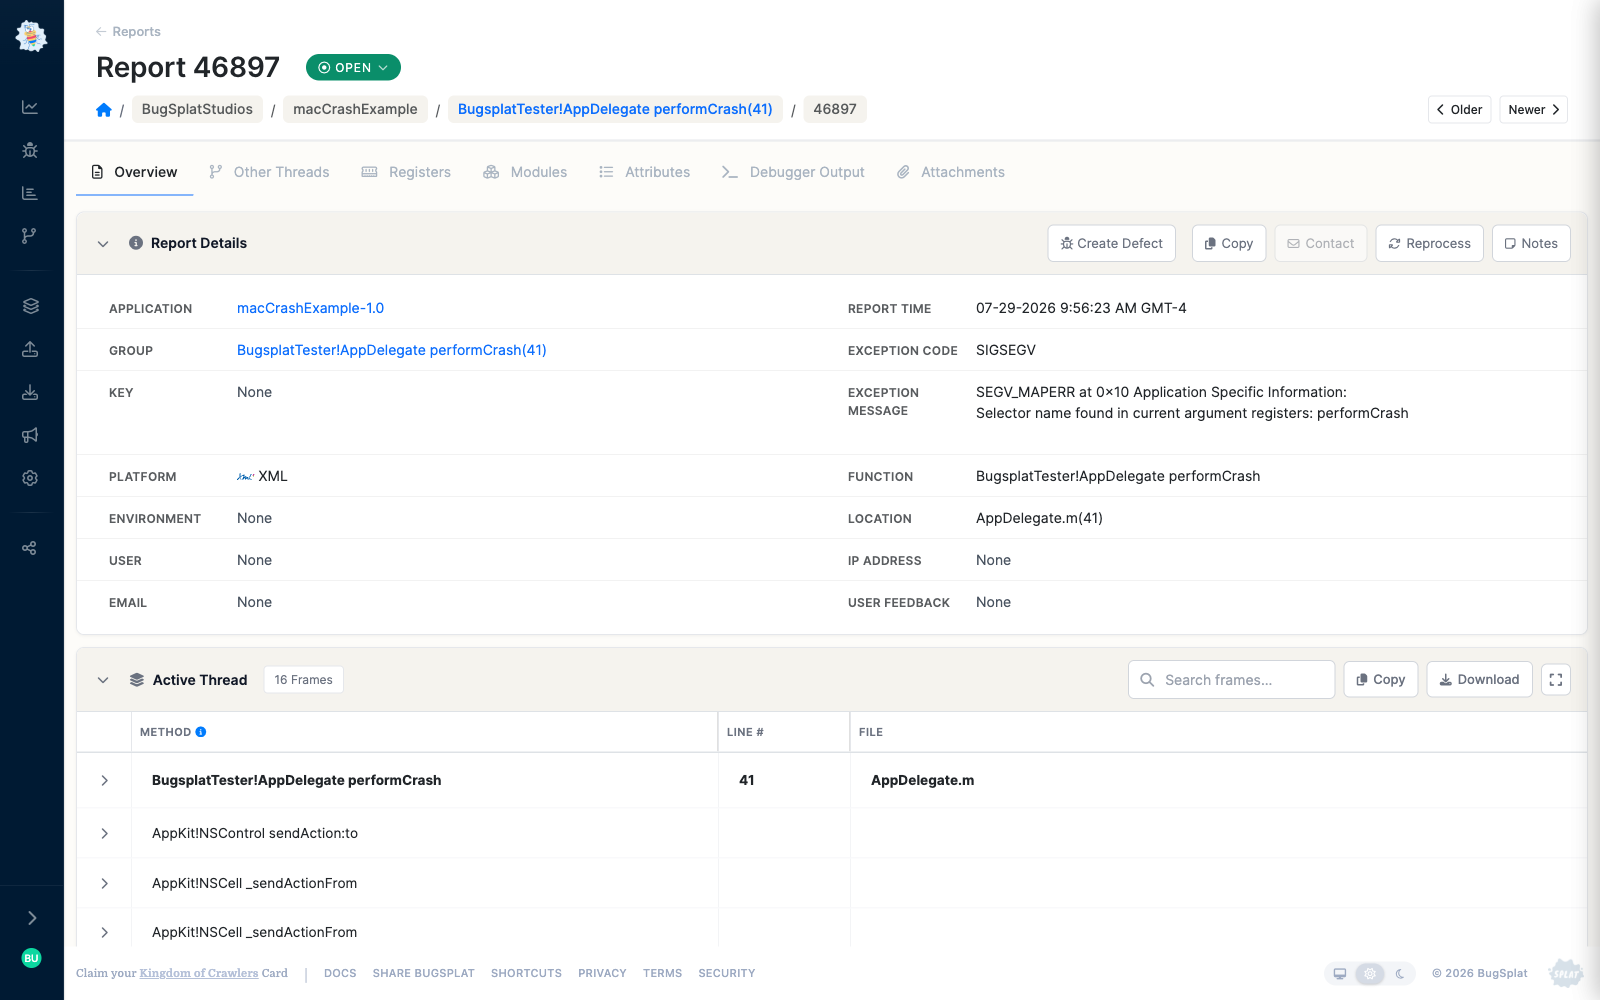
Task: Go to the Newer report
Action: [1534, 110]
